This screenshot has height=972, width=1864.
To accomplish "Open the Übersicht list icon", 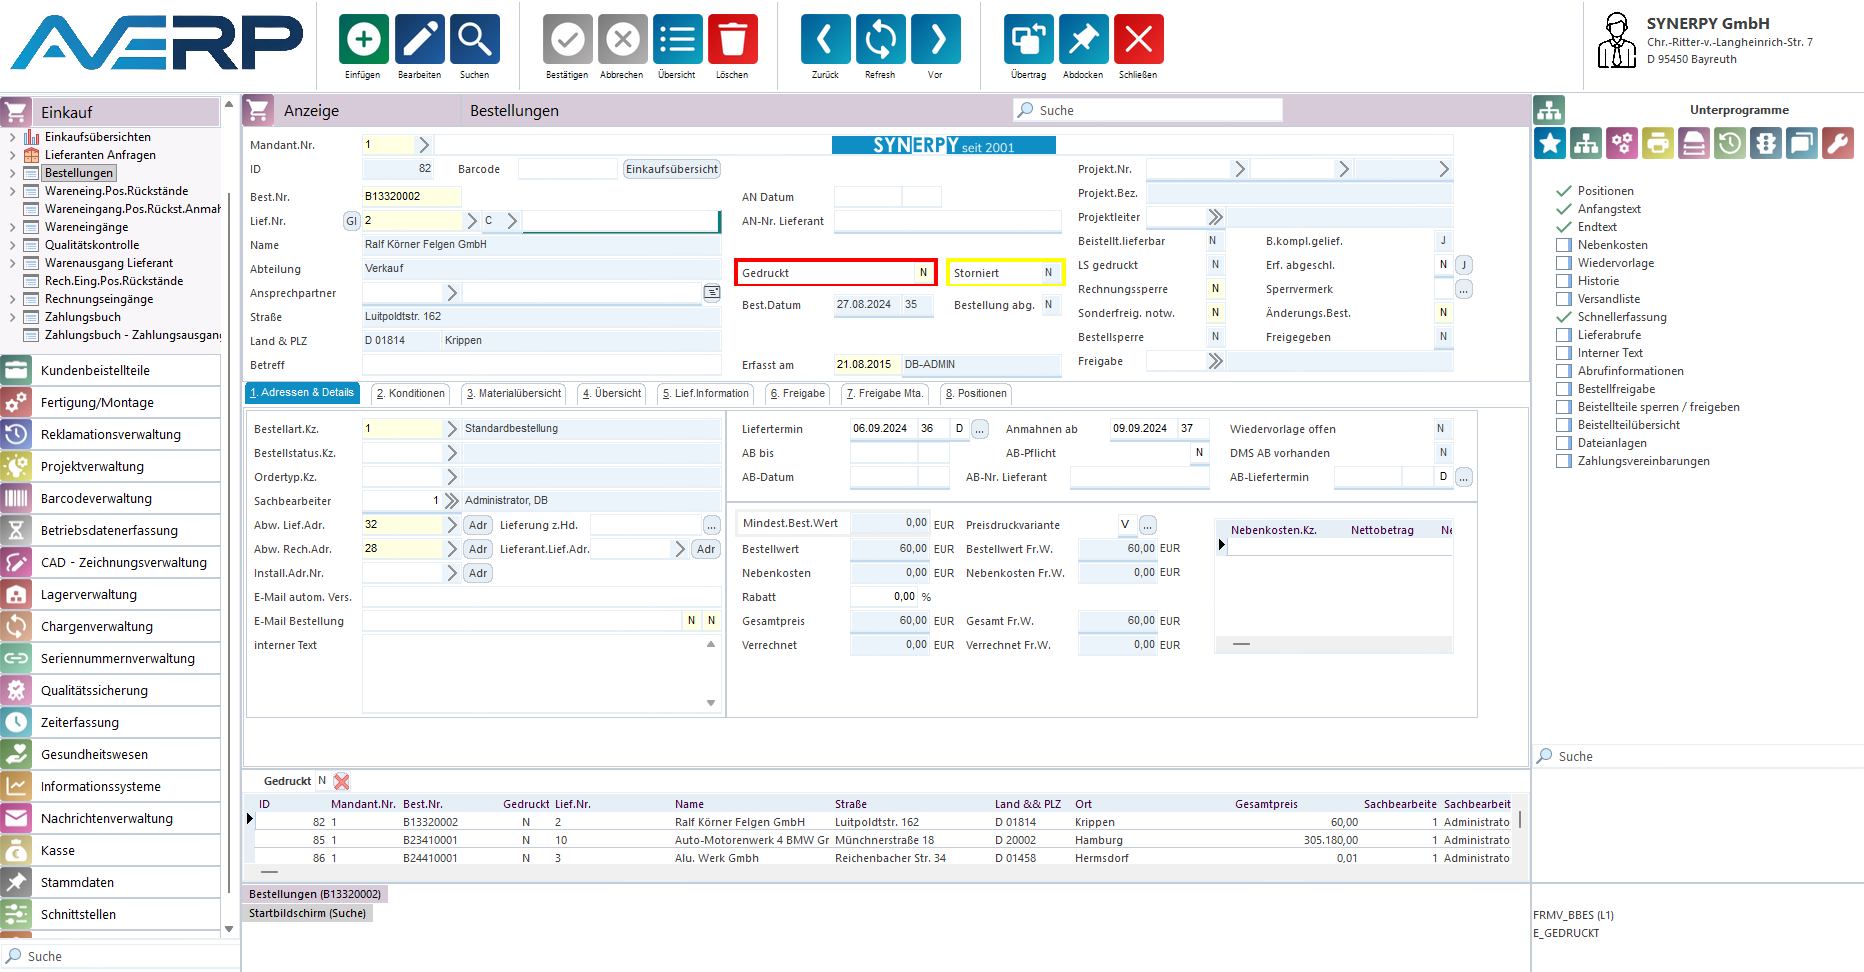I will [x=677, y=40].
